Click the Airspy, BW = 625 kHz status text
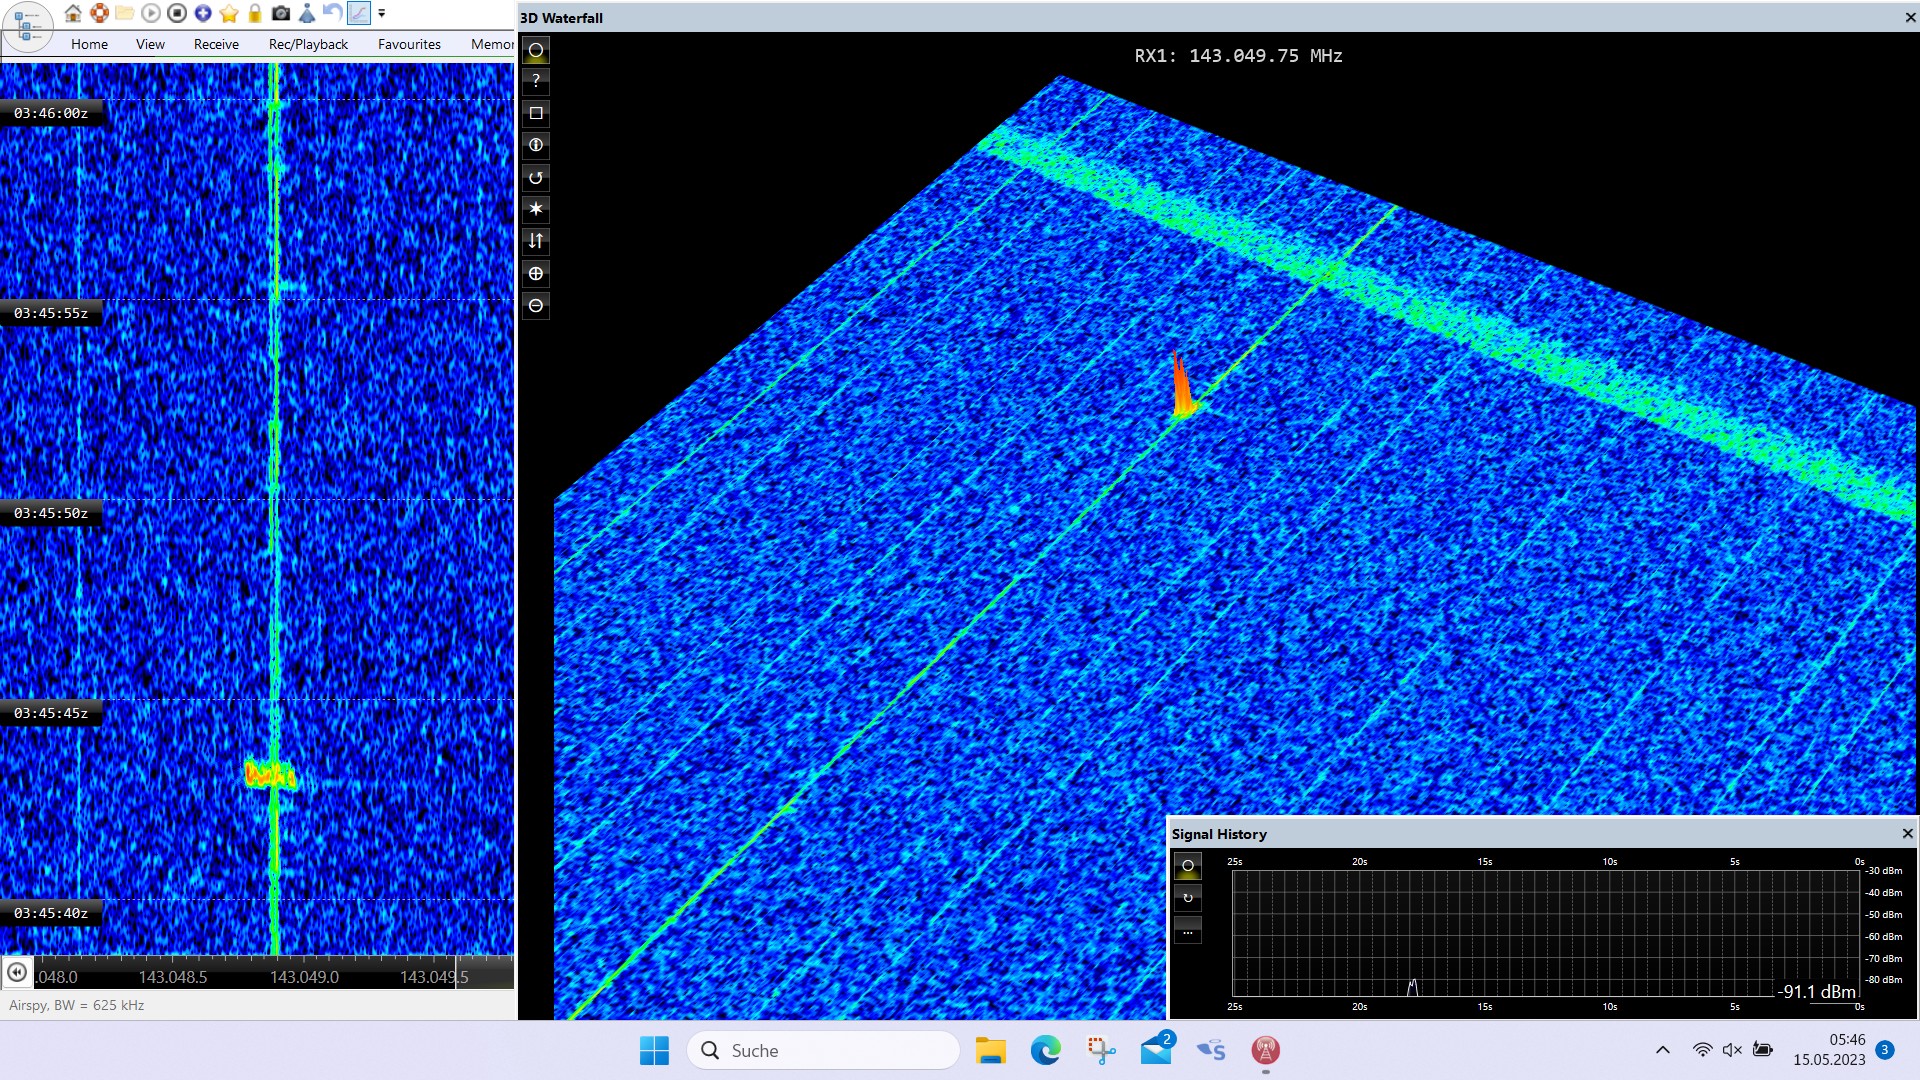 click(77, 1005)
